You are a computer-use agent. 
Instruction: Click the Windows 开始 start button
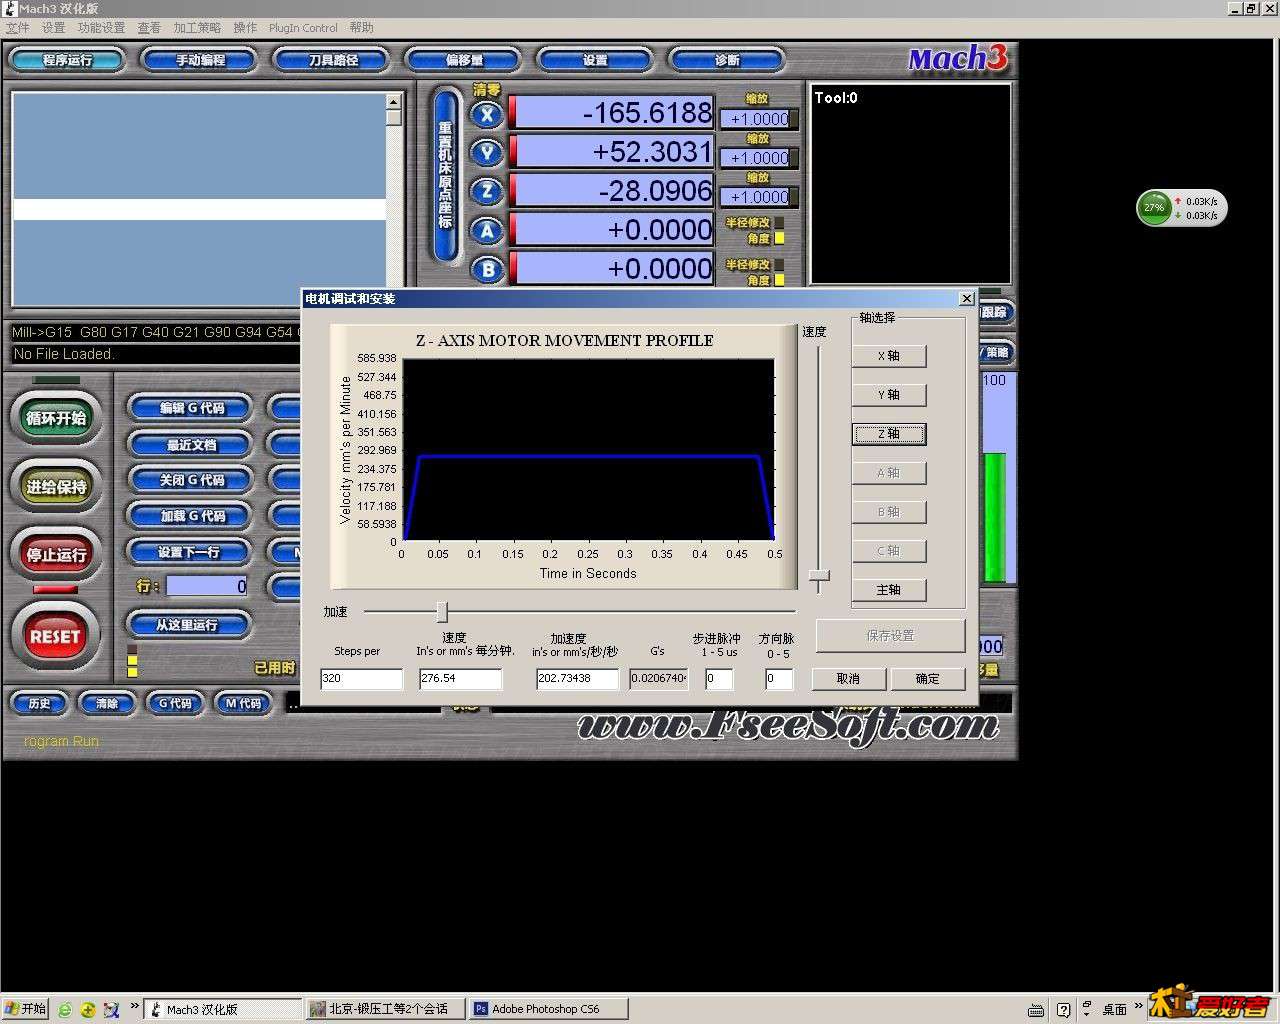[25, 1009]
